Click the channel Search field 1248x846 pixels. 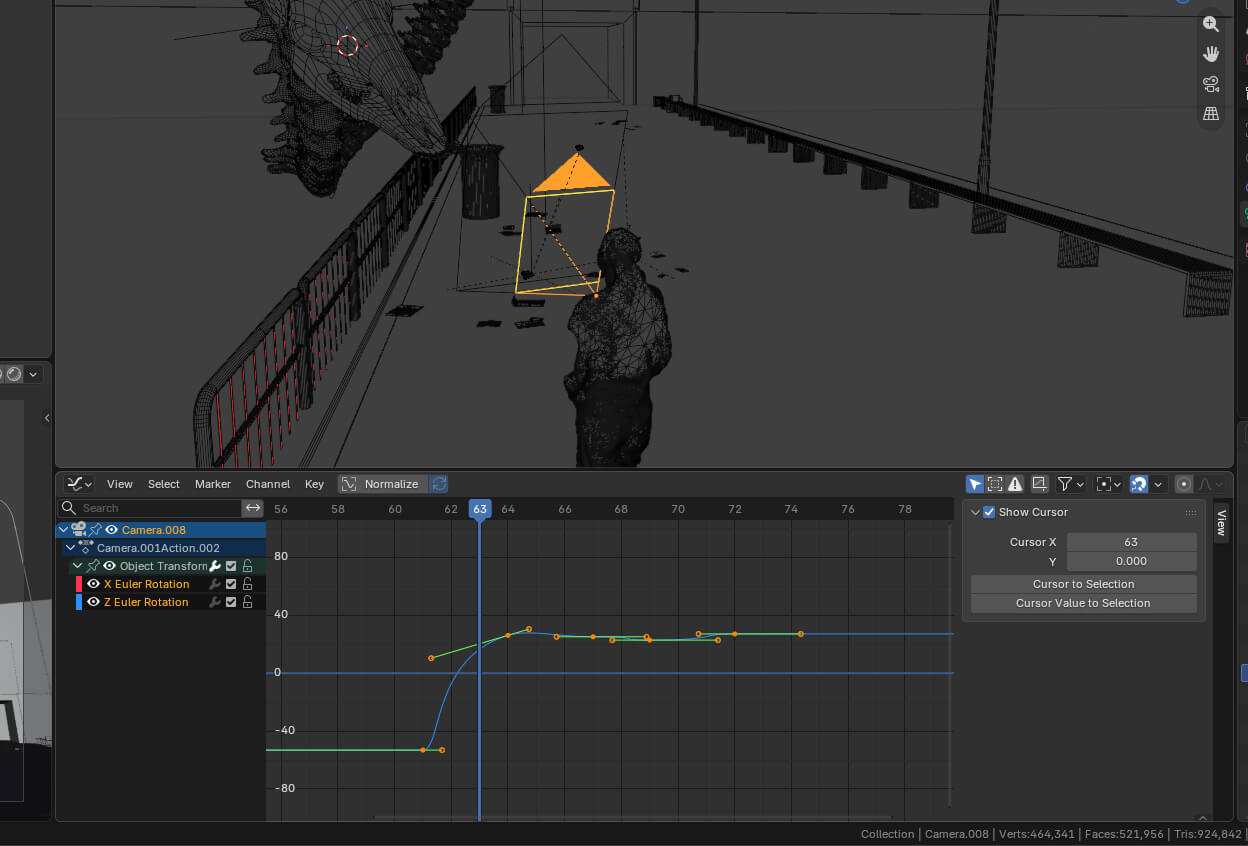pos(150,508)
